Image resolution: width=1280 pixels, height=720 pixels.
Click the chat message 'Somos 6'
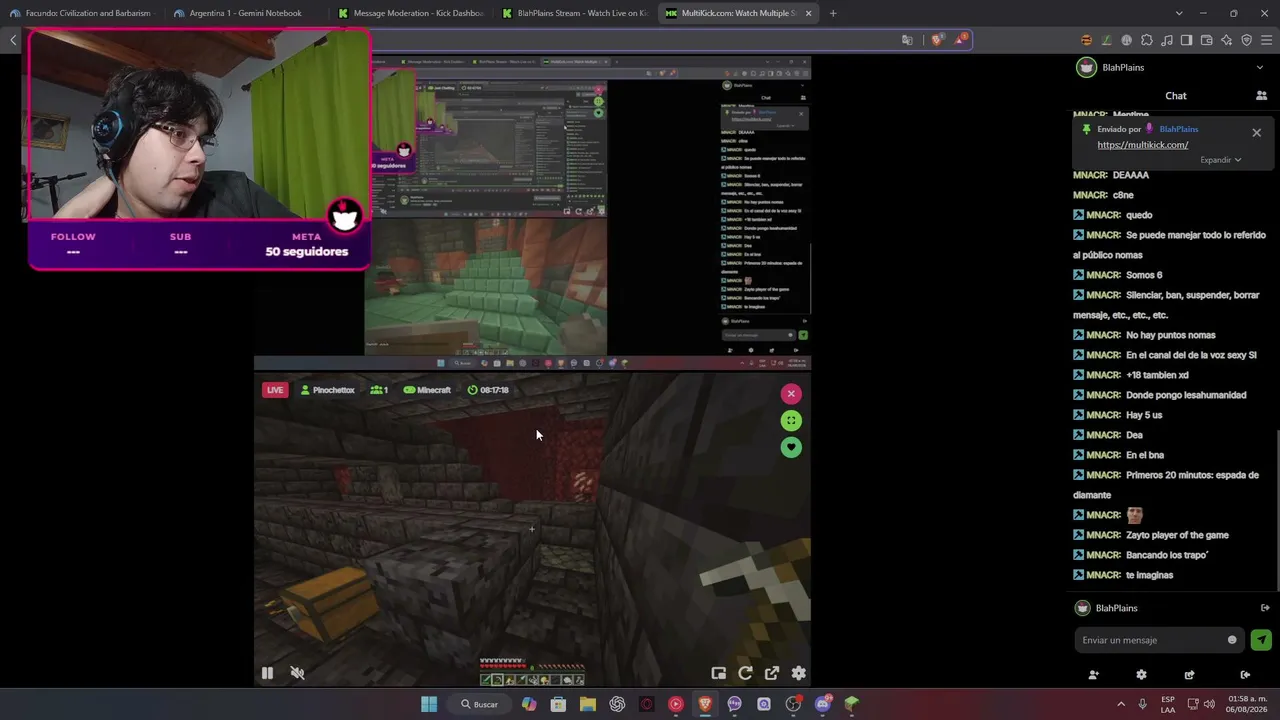[1144, 275]
